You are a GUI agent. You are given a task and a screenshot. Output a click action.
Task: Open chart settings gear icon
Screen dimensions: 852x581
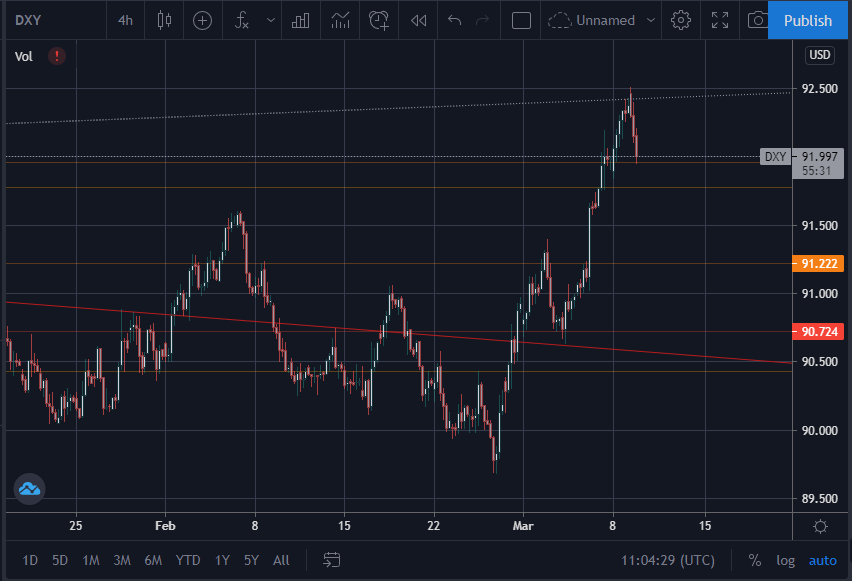[x=681, y=21]
